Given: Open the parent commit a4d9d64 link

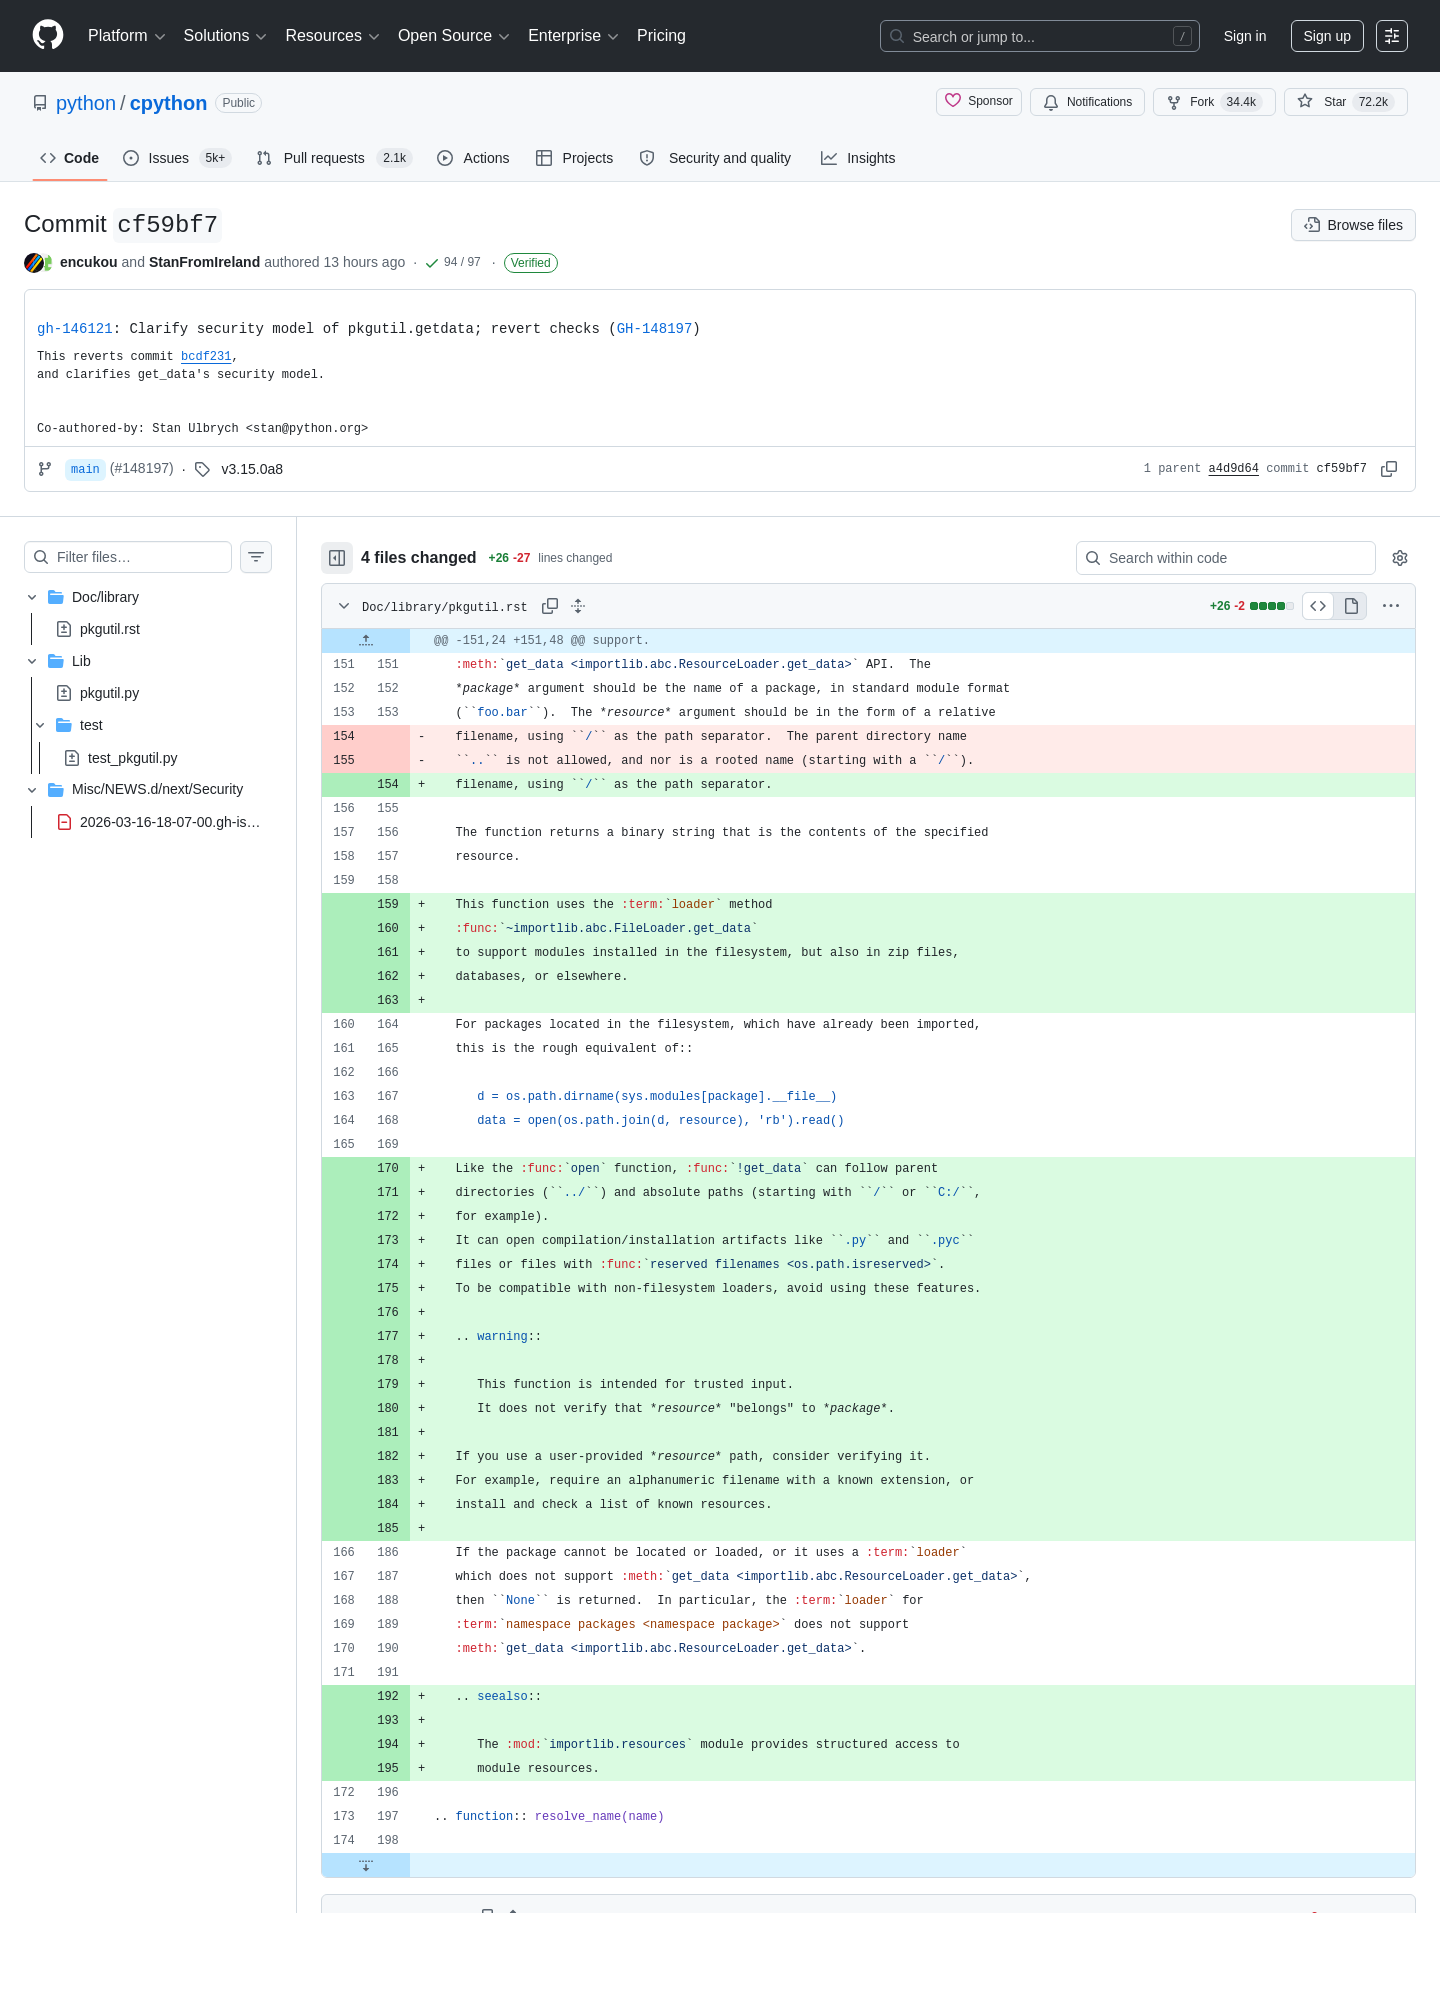Looking at the screenshot, I should tap(1233, 469).
